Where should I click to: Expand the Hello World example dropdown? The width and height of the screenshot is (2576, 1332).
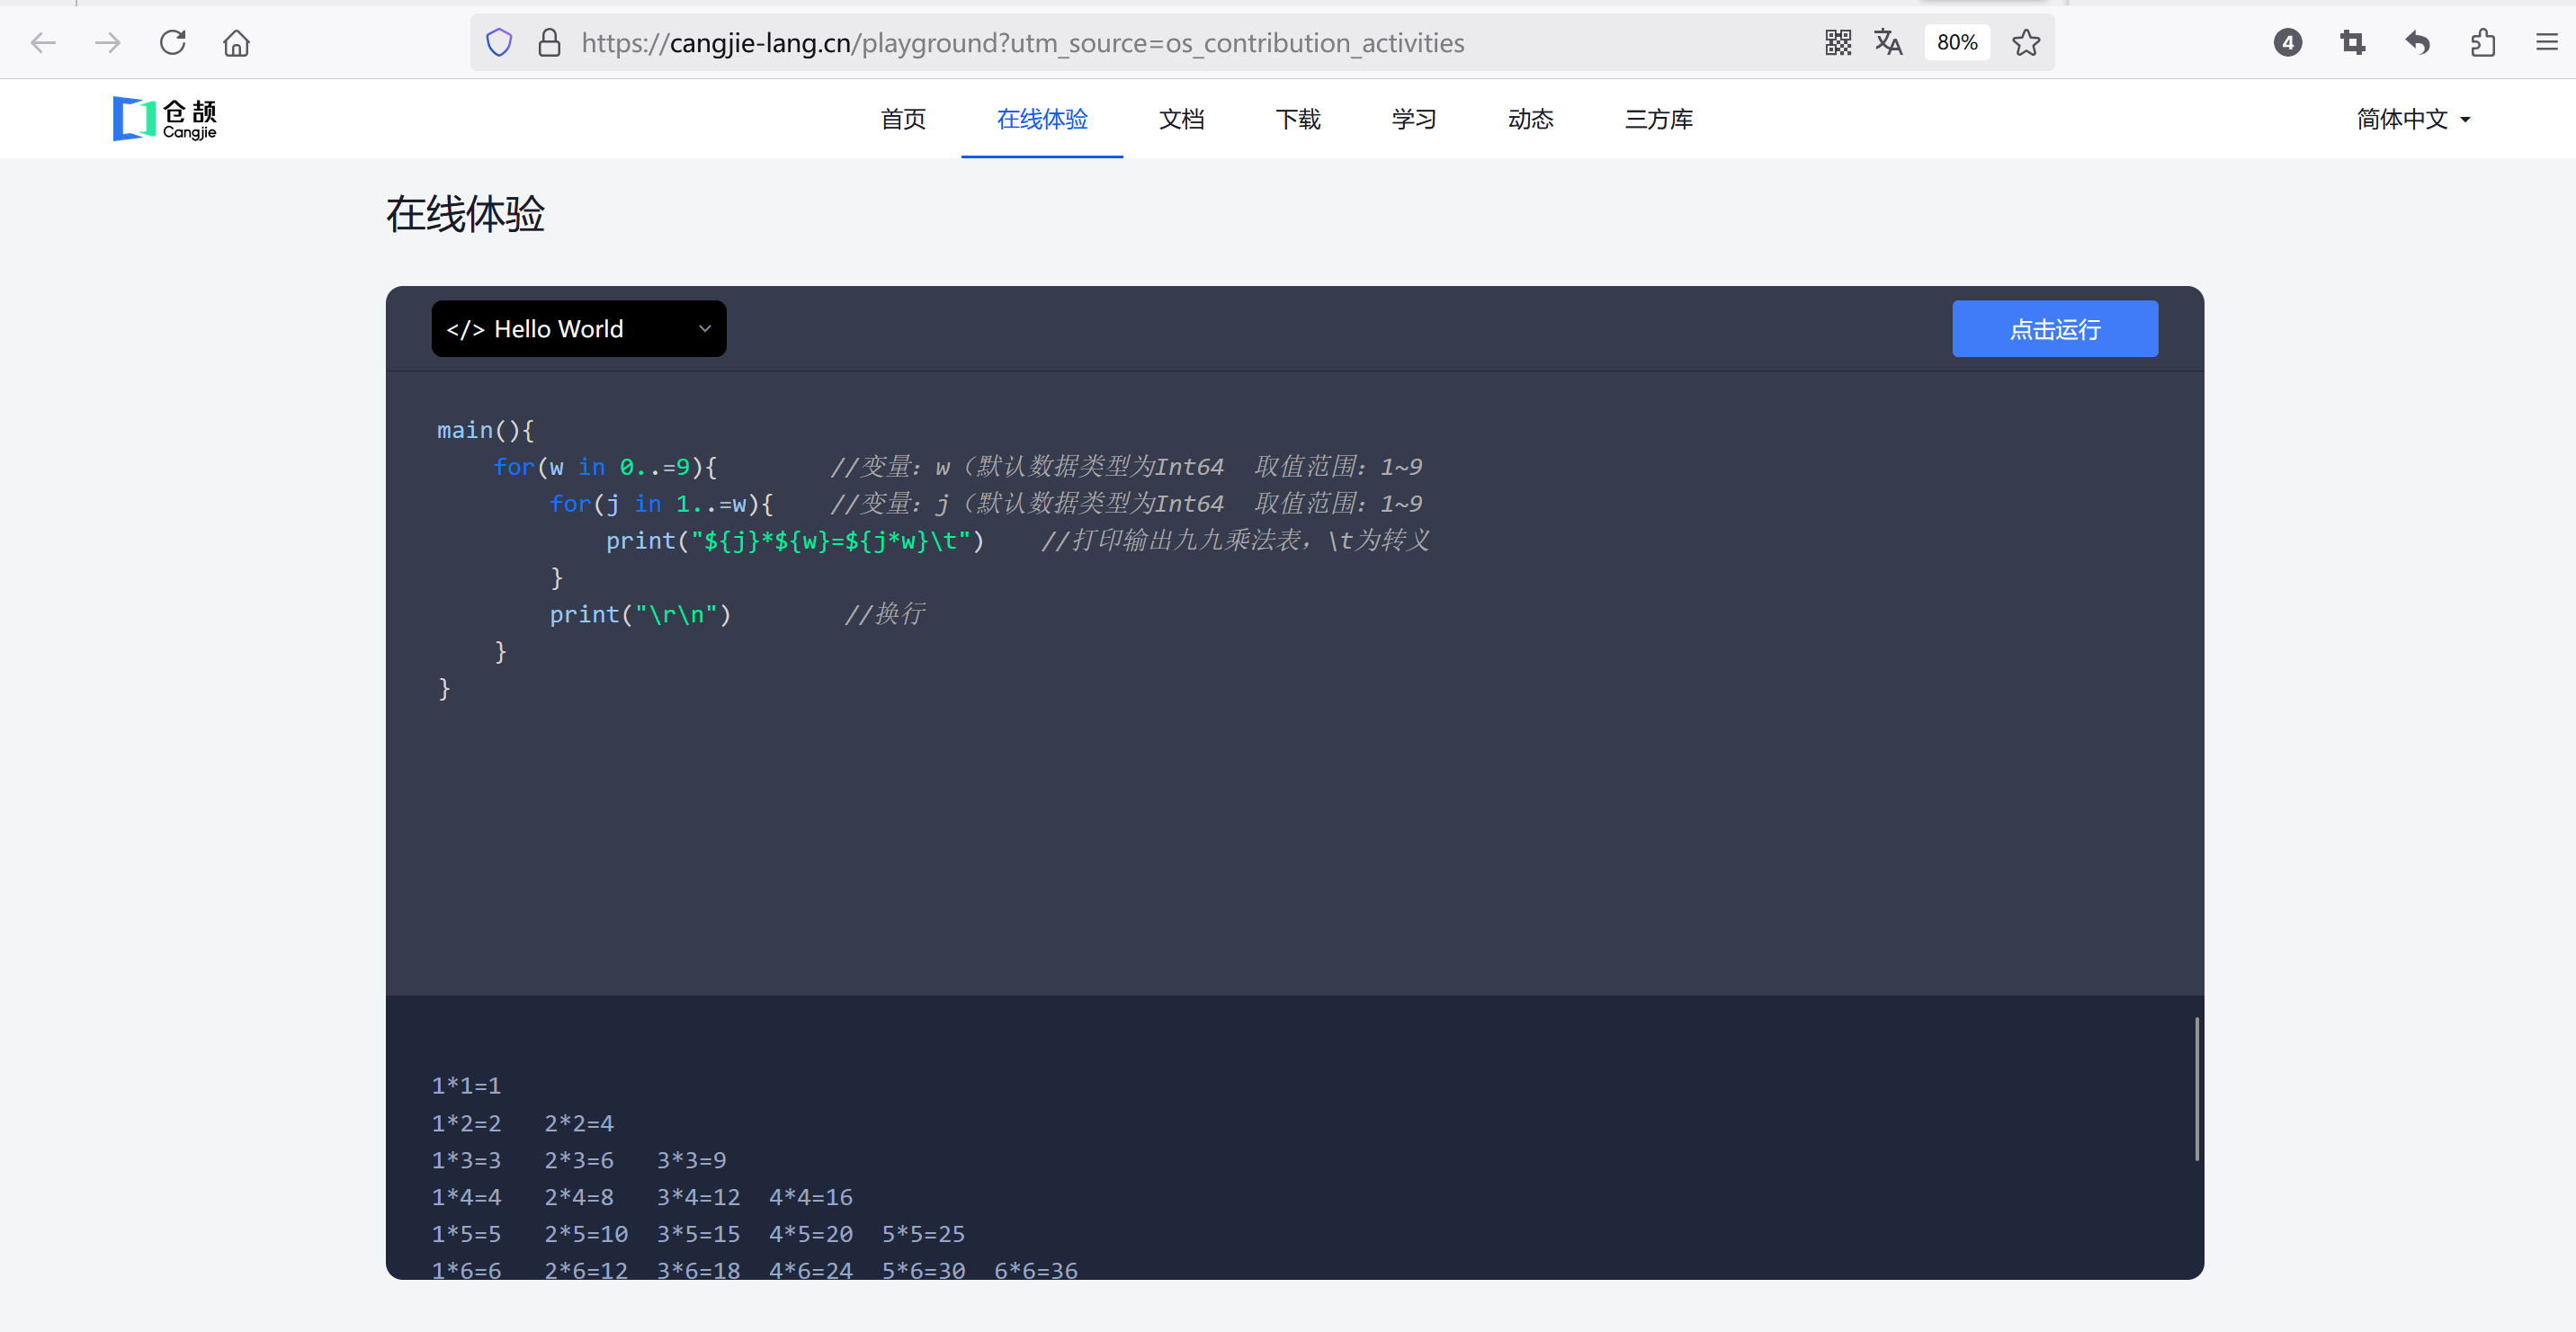click(x=579, y=329)
